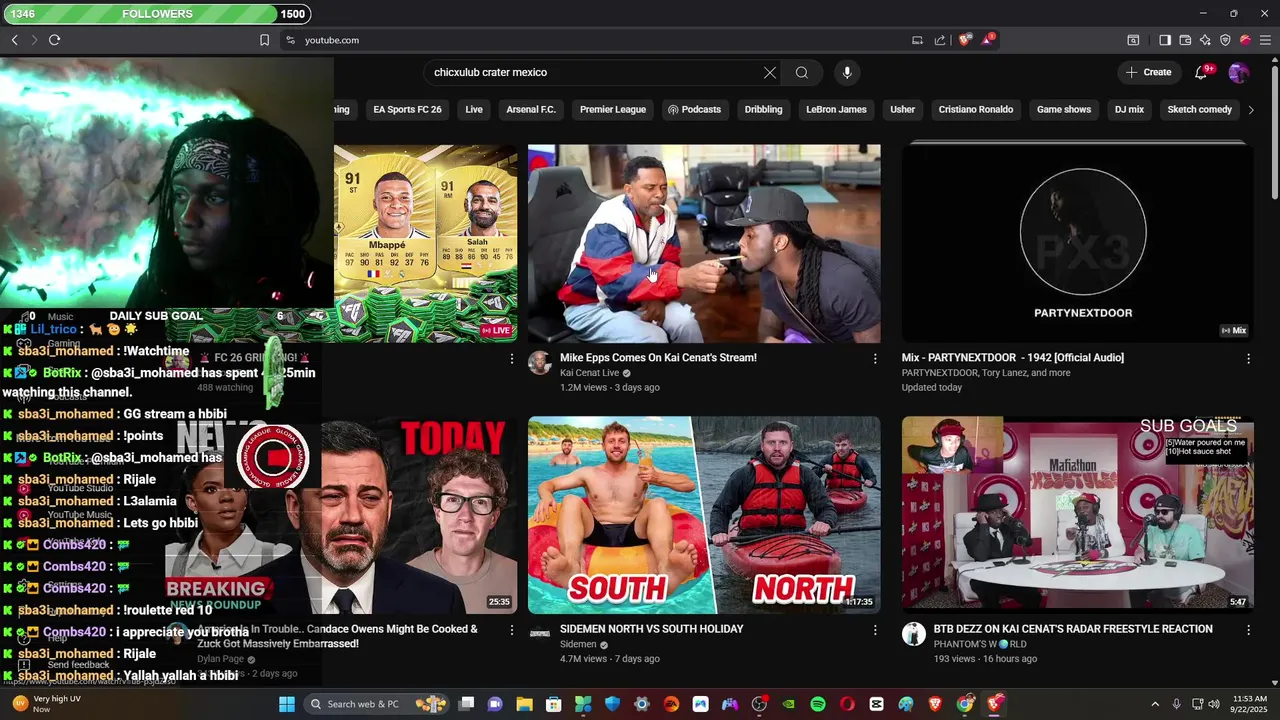Click the Brave Shields lion icon
The width and height of the screenshot is (1280, 720).
click(x=965, y=40)
